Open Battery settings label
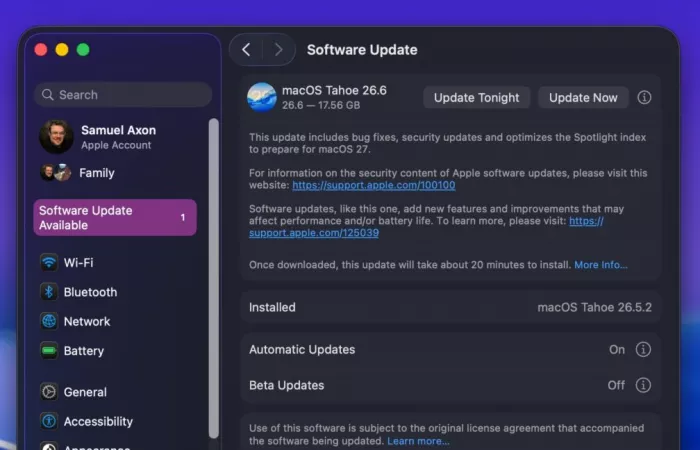Viewport: 700px width, 450px height. pyautogui.click(x=84, y=351)
